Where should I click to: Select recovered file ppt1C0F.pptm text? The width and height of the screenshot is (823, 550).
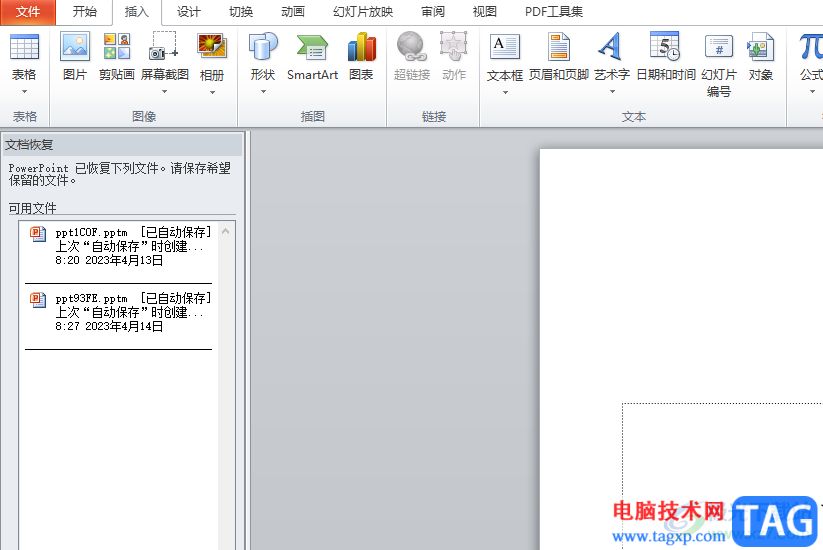coord(91,232)
